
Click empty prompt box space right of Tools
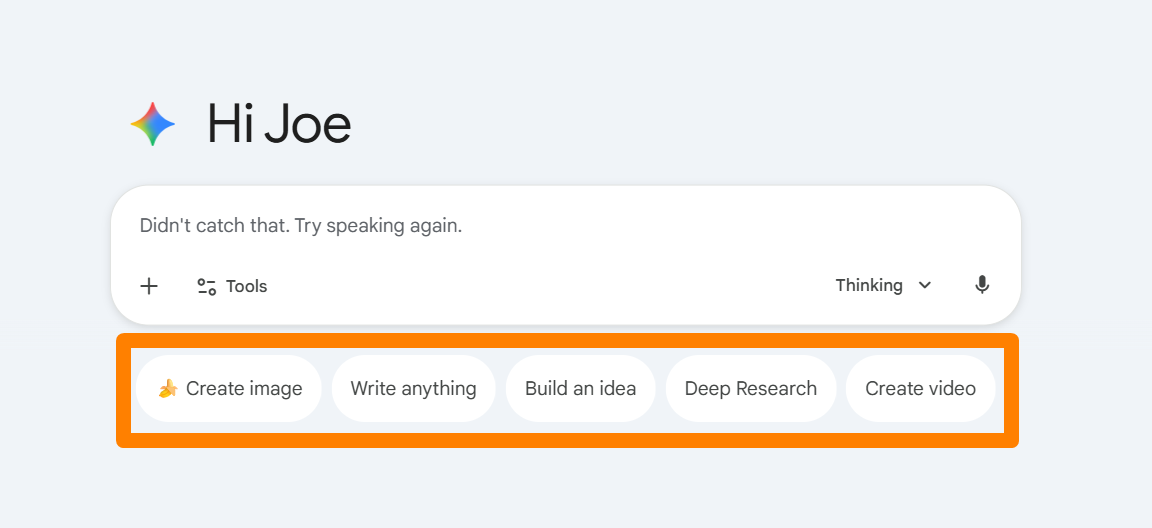[x=550, y=286]
